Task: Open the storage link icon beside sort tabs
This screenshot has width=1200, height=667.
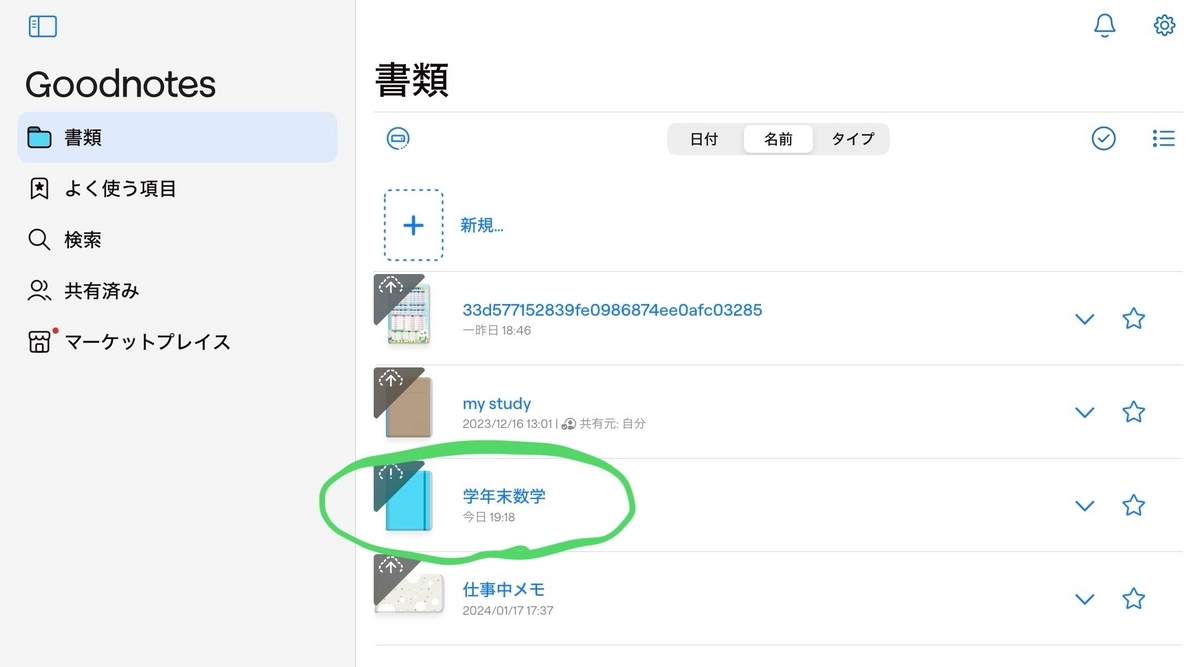Action: click(x=398, y=139)
